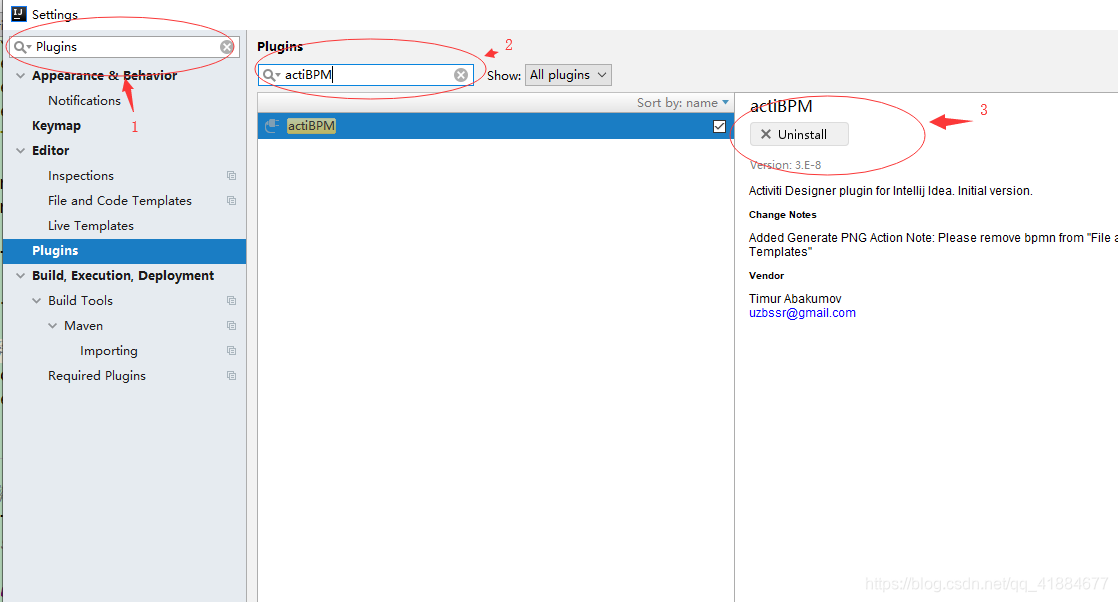
Task: Select Editor category label
Action: (51, 150)
